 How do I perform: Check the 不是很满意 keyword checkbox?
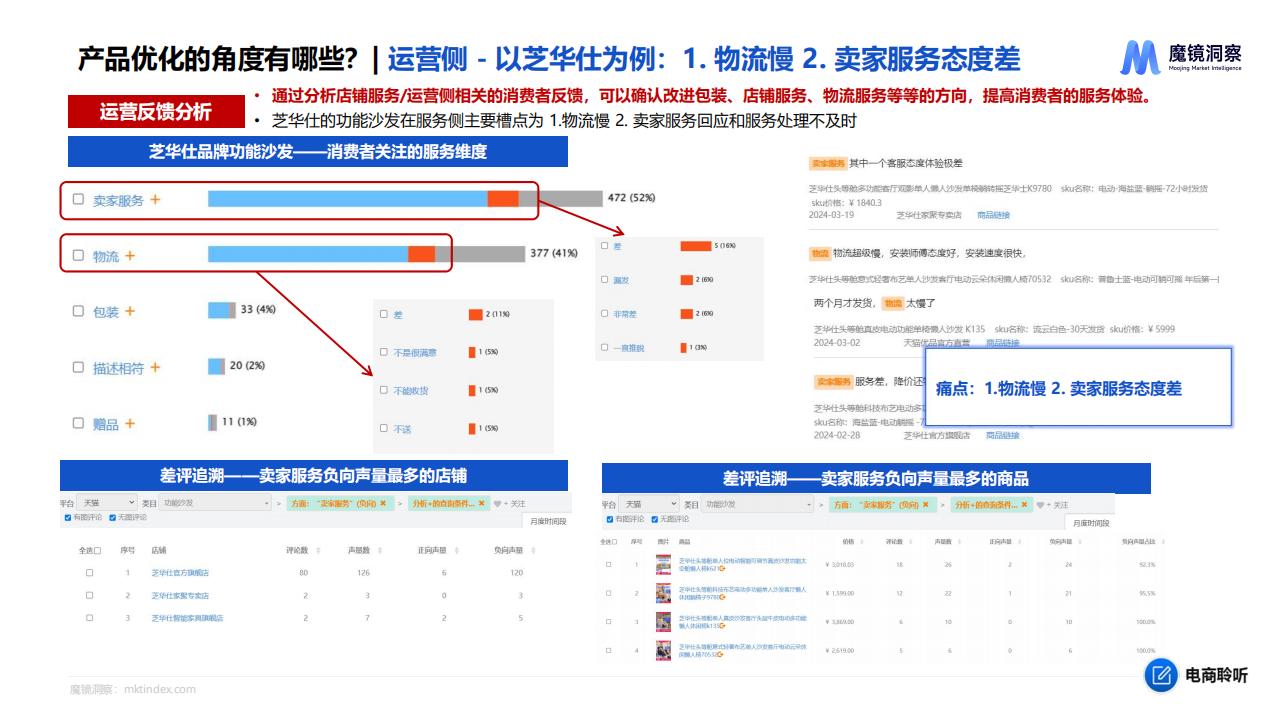(384, 352)
